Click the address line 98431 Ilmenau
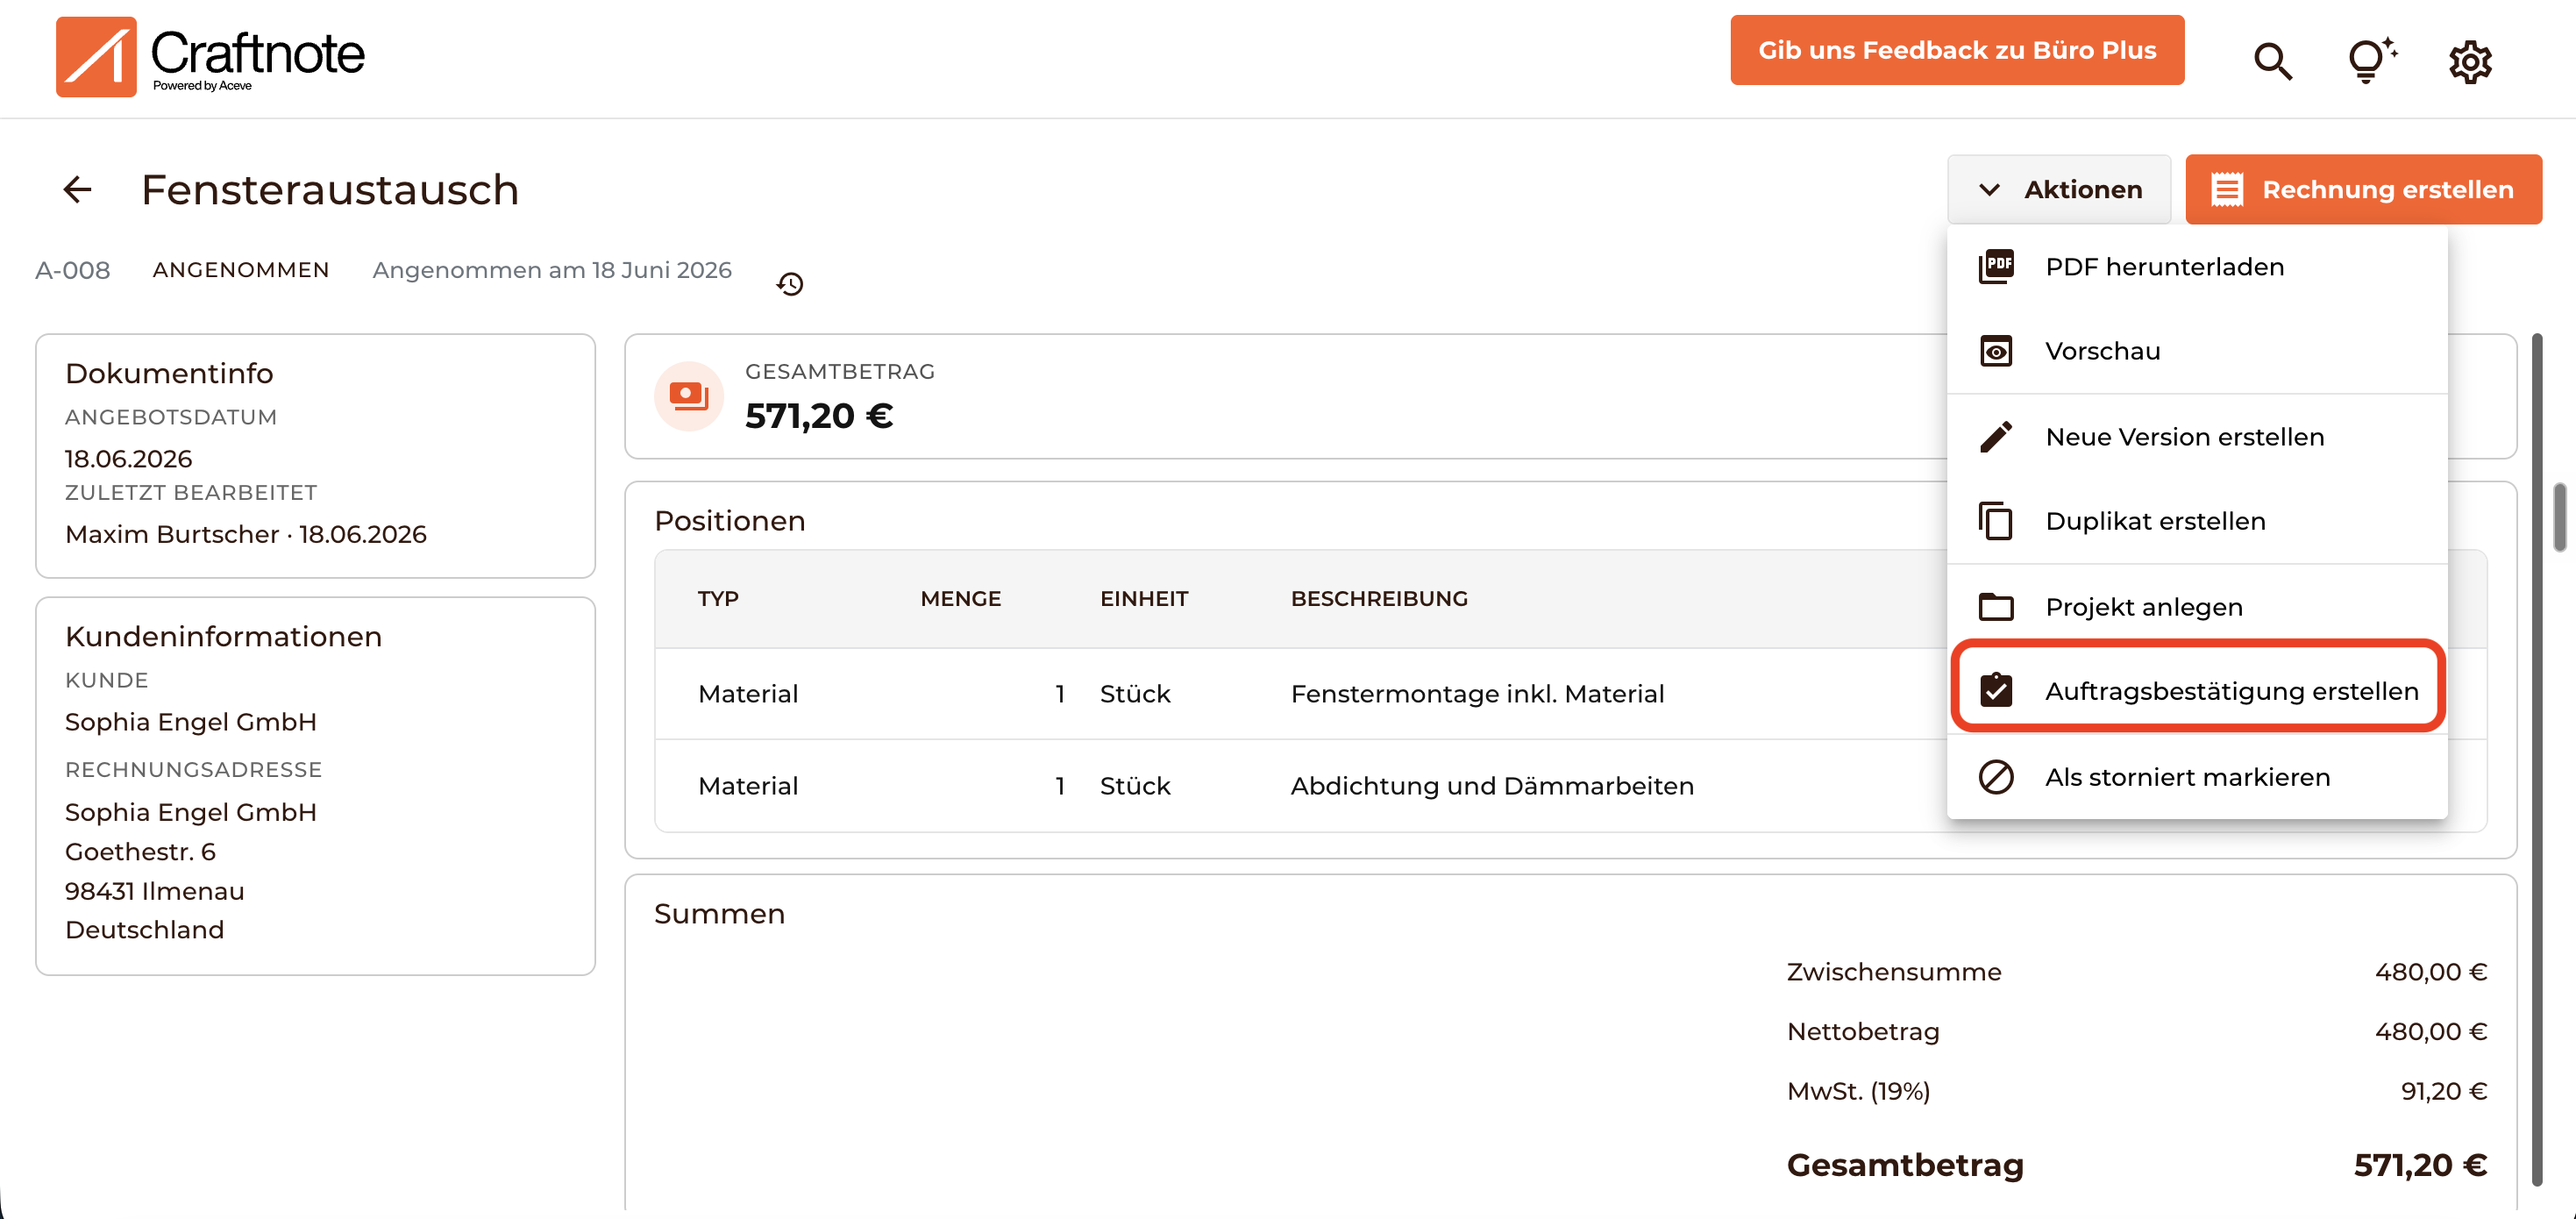Image resolution: width=2576 pixels, height=1219 pixels. 154,891
